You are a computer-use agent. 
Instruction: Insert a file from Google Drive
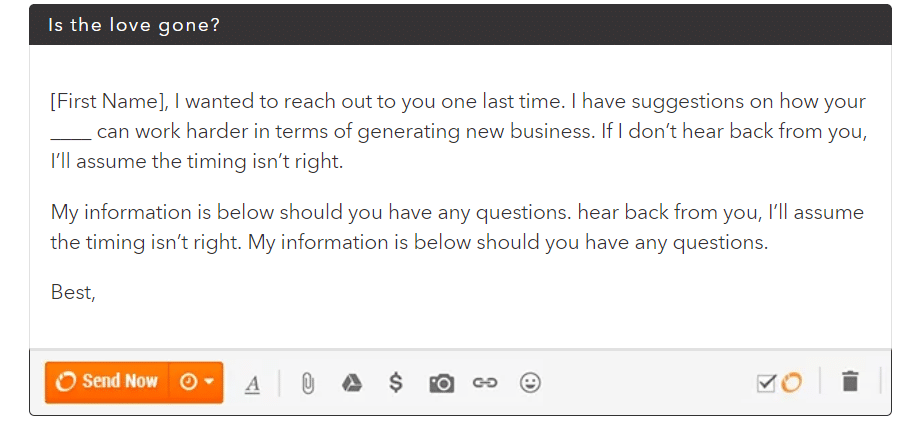[351, 383]
